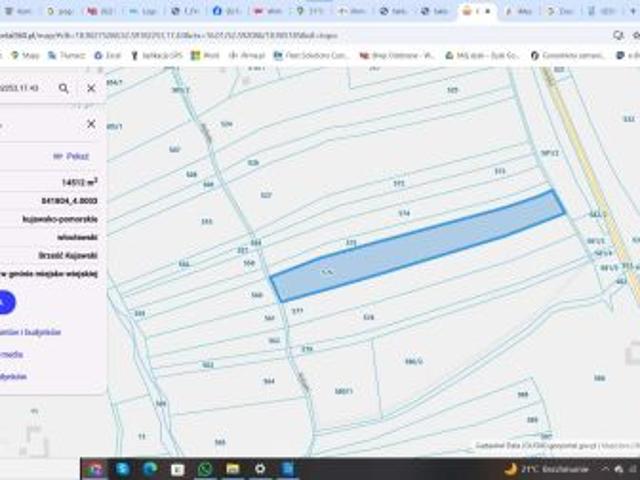Viewport: 640px width, 480px height.
Task: Click the Pokaż link in panel
Action: (x=72, y=156)
